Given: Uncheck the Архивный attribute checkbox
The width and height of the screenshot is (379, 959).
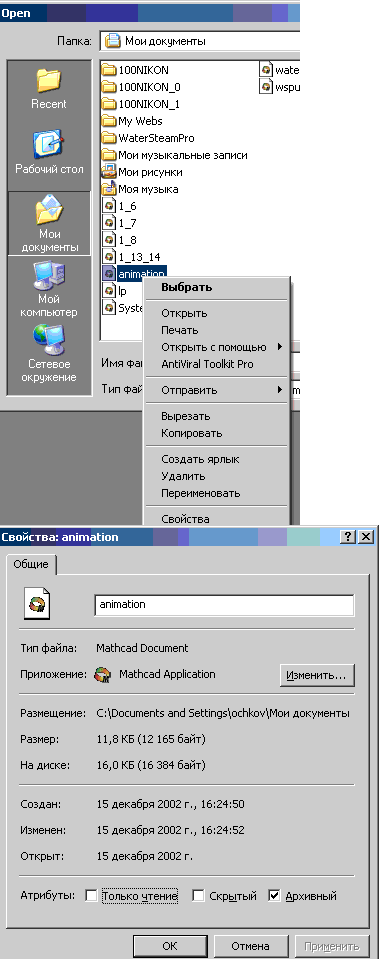Looking at the screenshot, I should click(274, 896).
